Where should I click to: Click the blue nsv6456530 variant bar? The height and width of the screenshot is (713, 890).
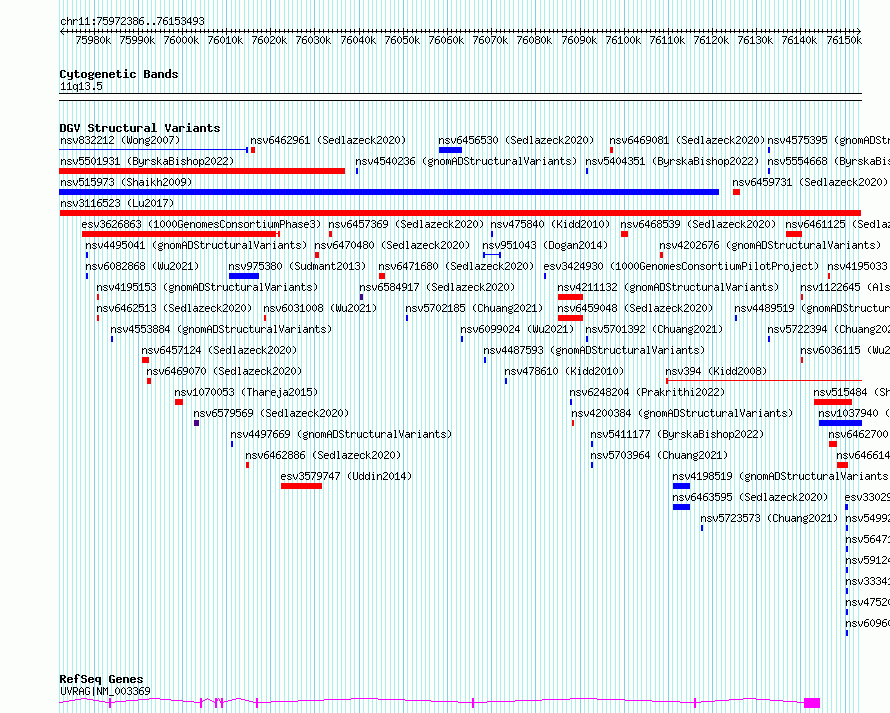pos(450,150)
